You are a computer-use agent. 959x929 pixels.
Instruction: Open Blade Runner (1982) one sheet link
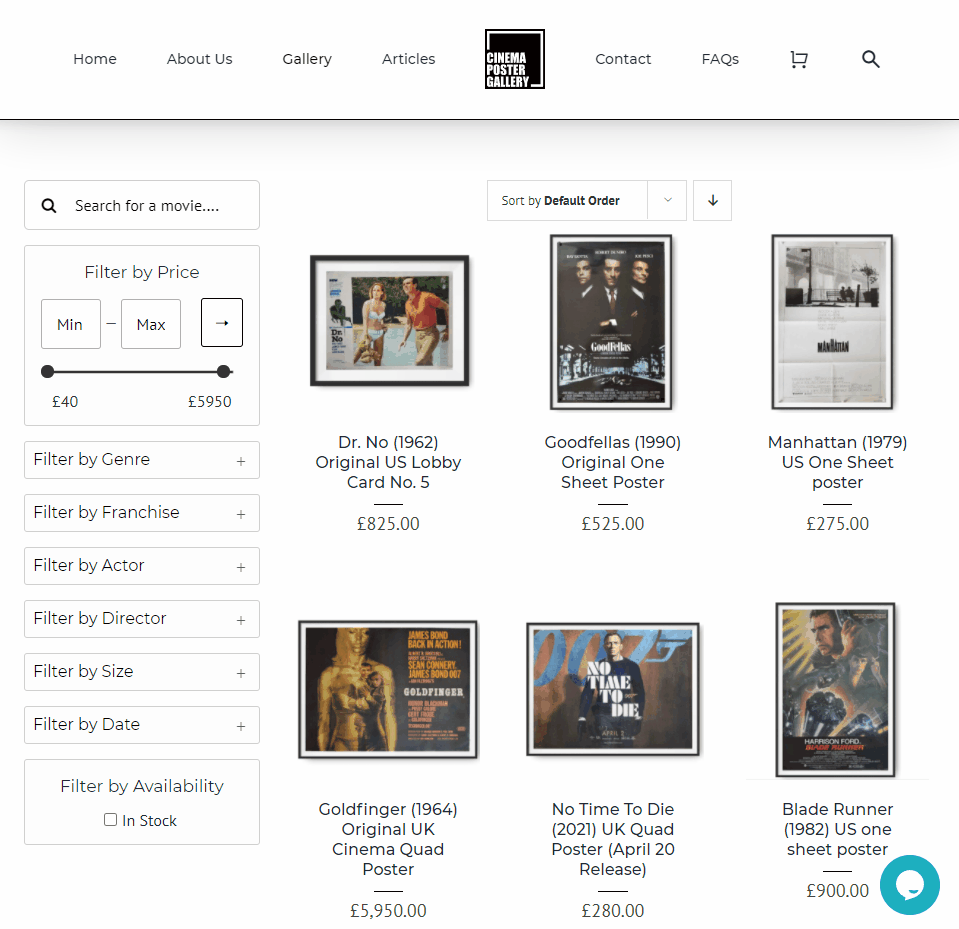837,829
